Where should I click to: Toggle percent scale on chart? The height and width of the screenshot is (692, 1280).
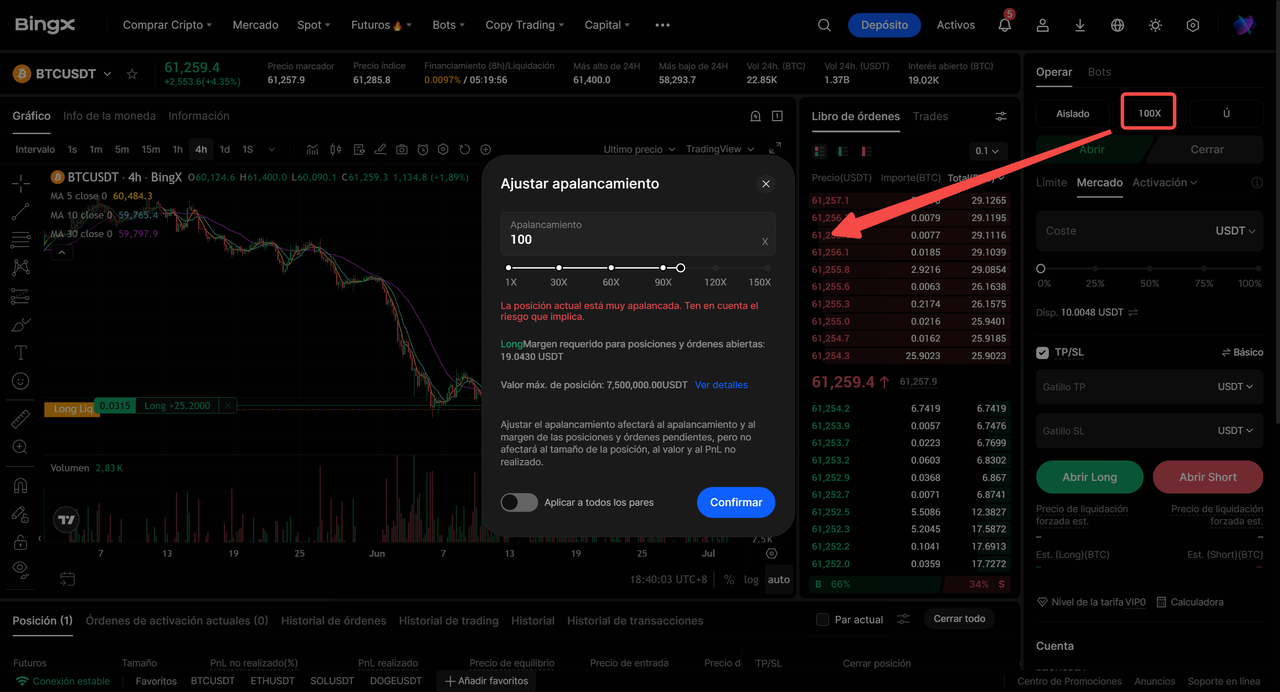[x=729, y=579]
